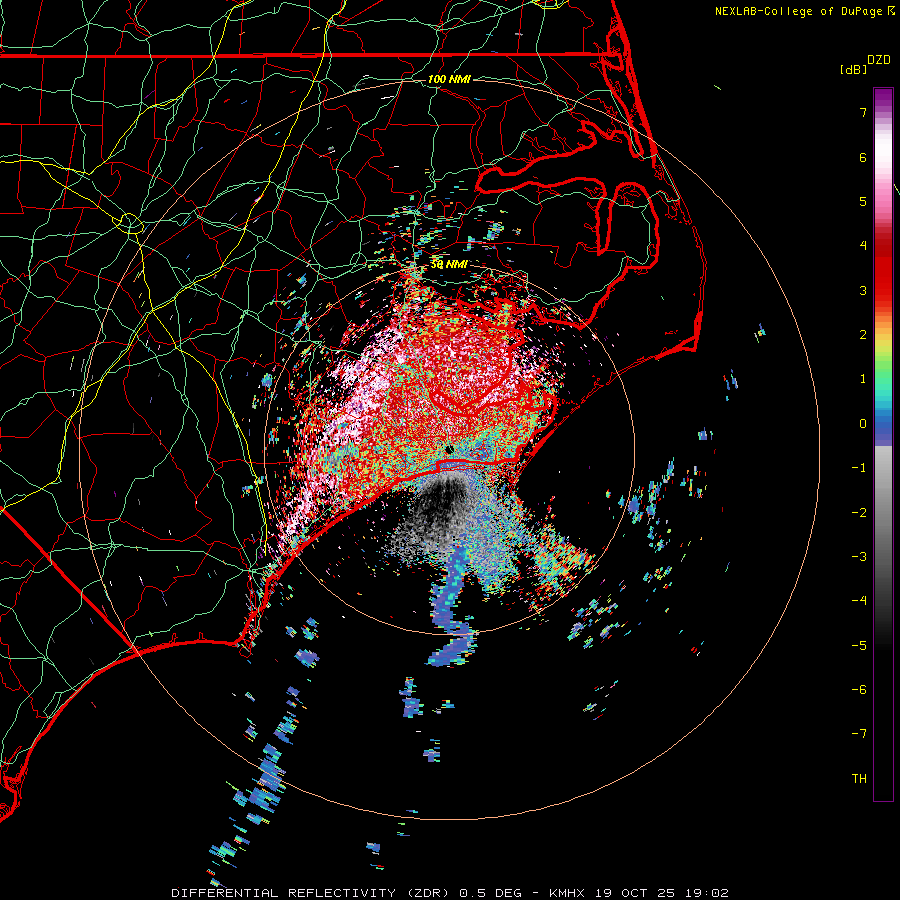Screen dimensions: 900x900
Task: Click the 50 NMI range ring label
Action: point(449,265)
